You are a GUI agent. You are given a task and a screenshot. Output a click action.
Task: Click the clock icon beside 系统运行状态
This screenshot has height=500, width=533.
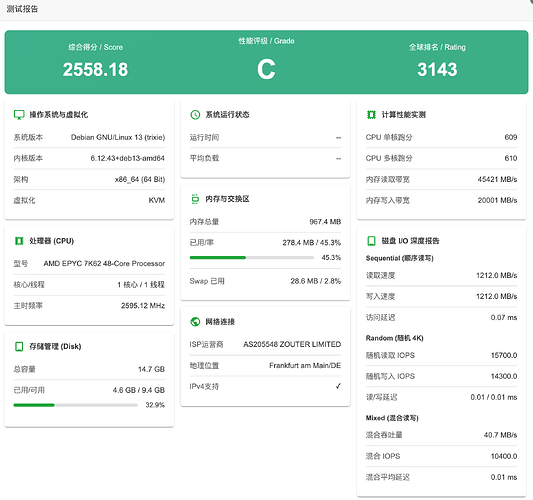tap(195, 115)
